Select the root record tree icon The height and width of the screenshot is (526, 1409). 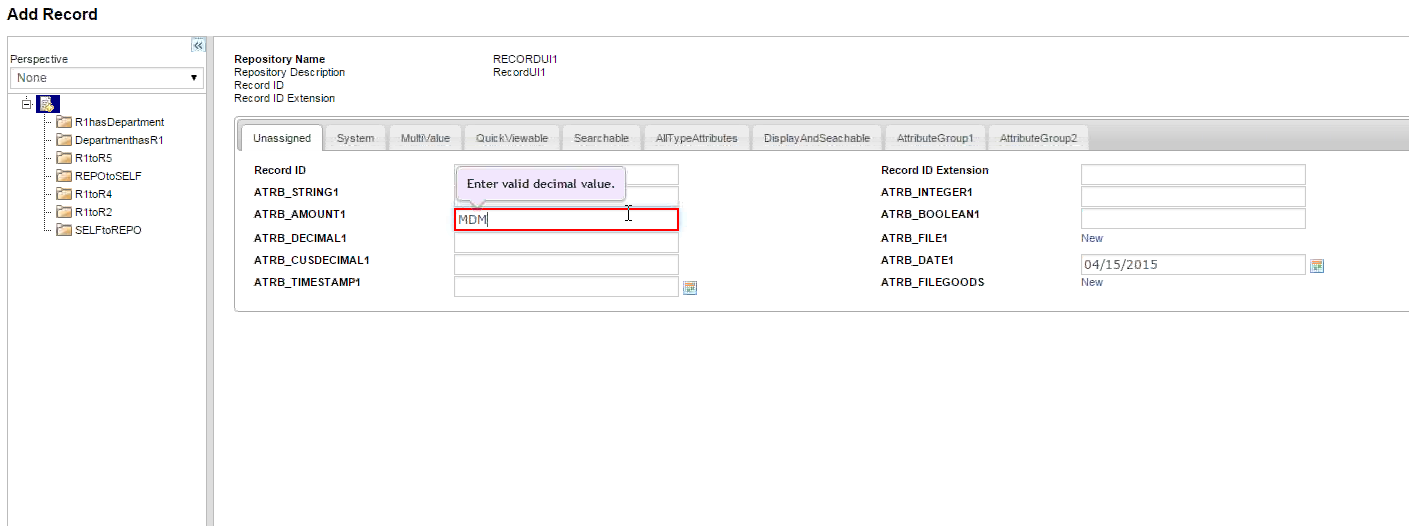tap(47, 104)
